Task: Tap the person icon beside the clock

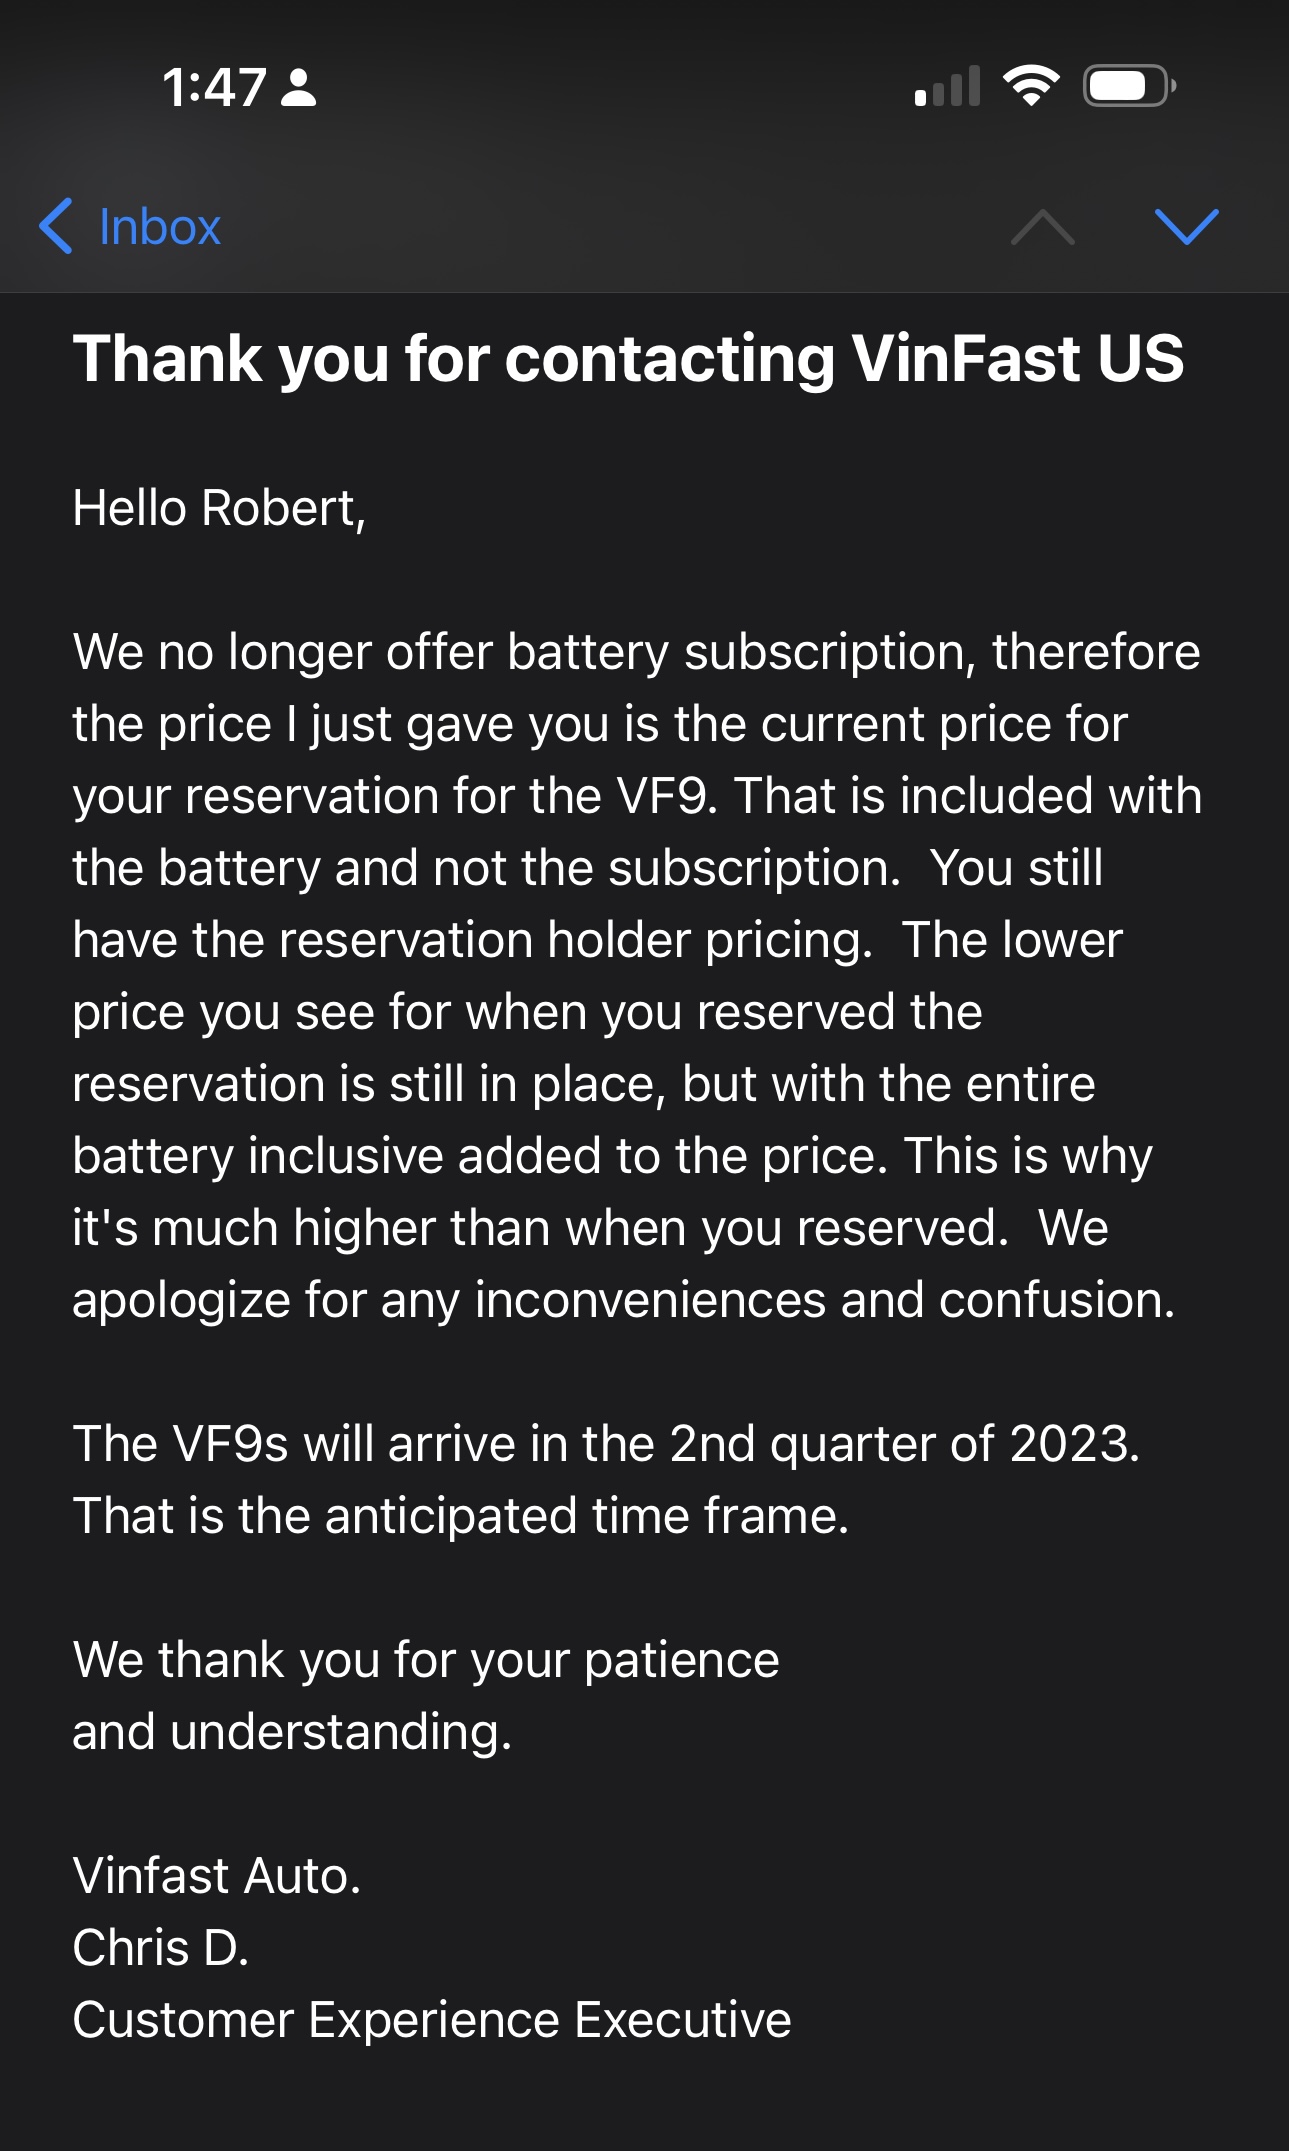Action: (x=298, y=88)
